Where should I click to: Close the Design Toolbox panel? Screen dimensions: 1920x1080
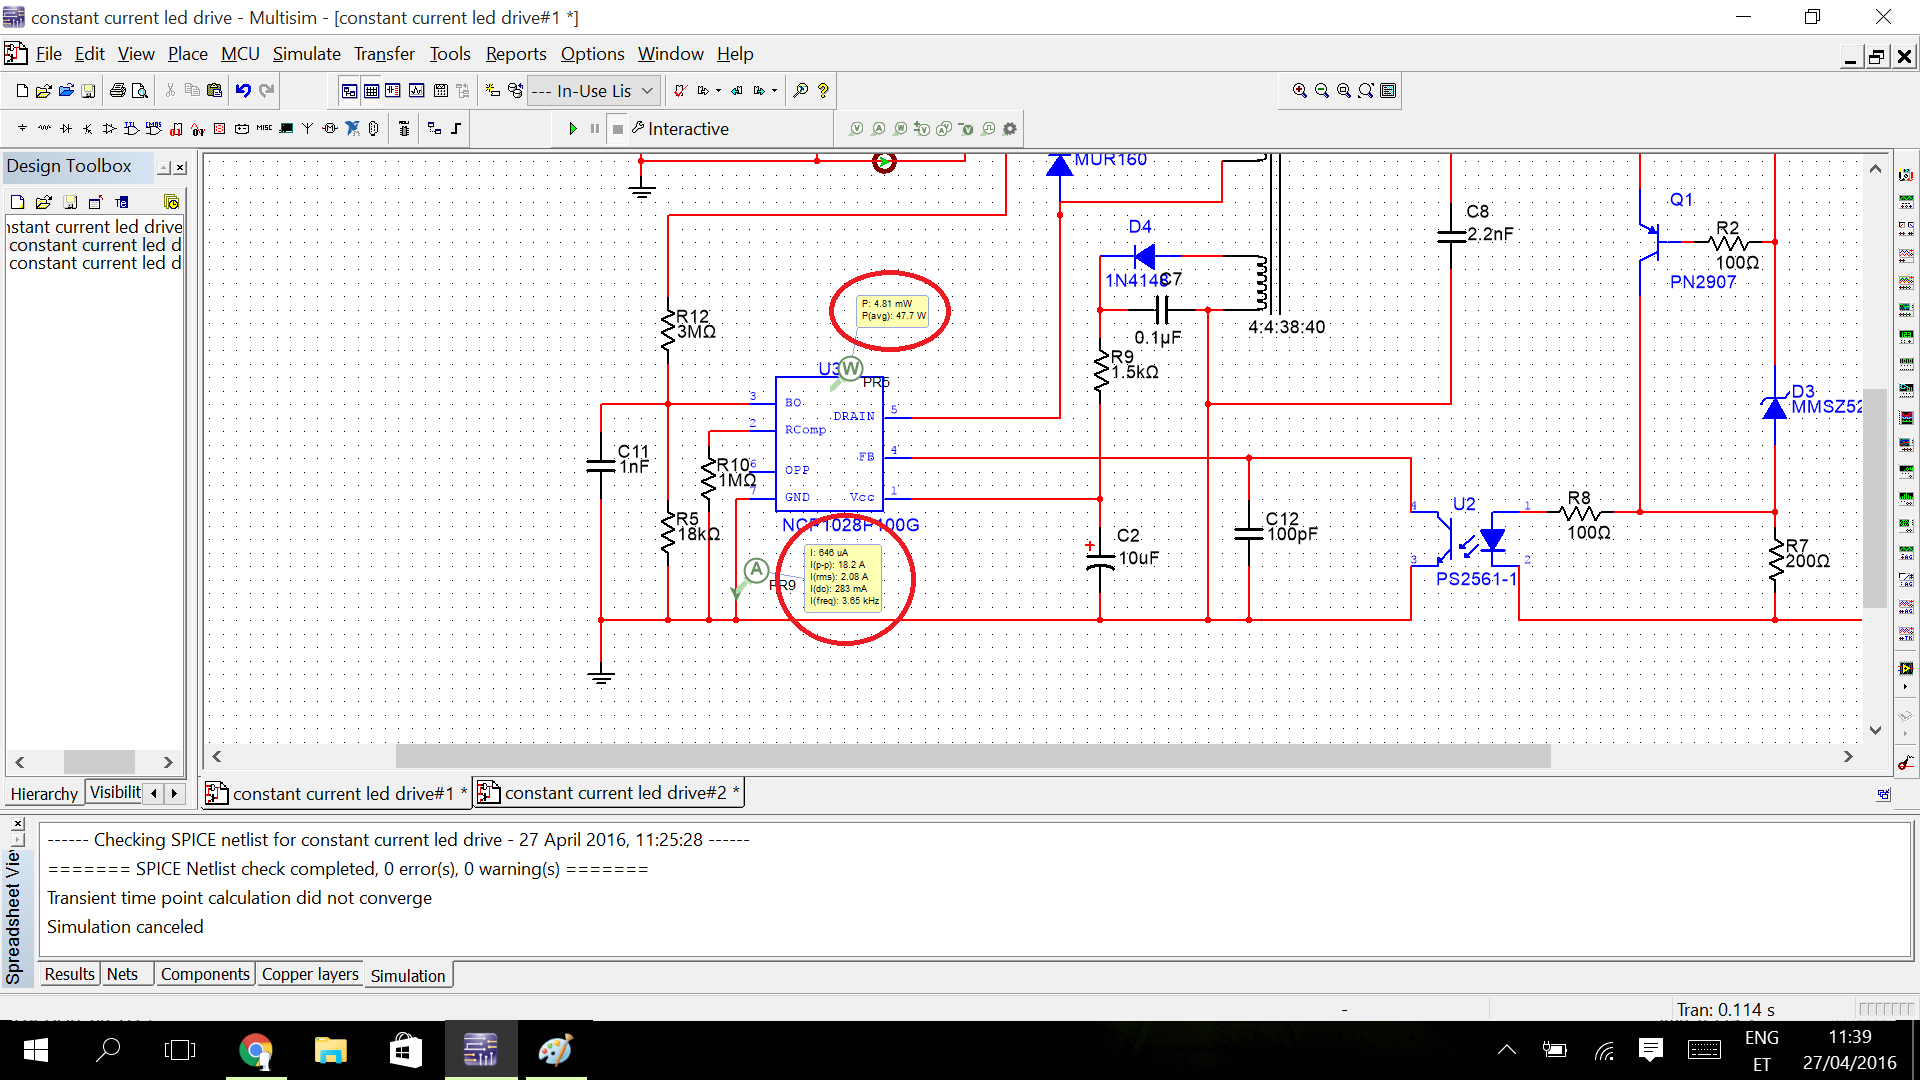point(180,167)
